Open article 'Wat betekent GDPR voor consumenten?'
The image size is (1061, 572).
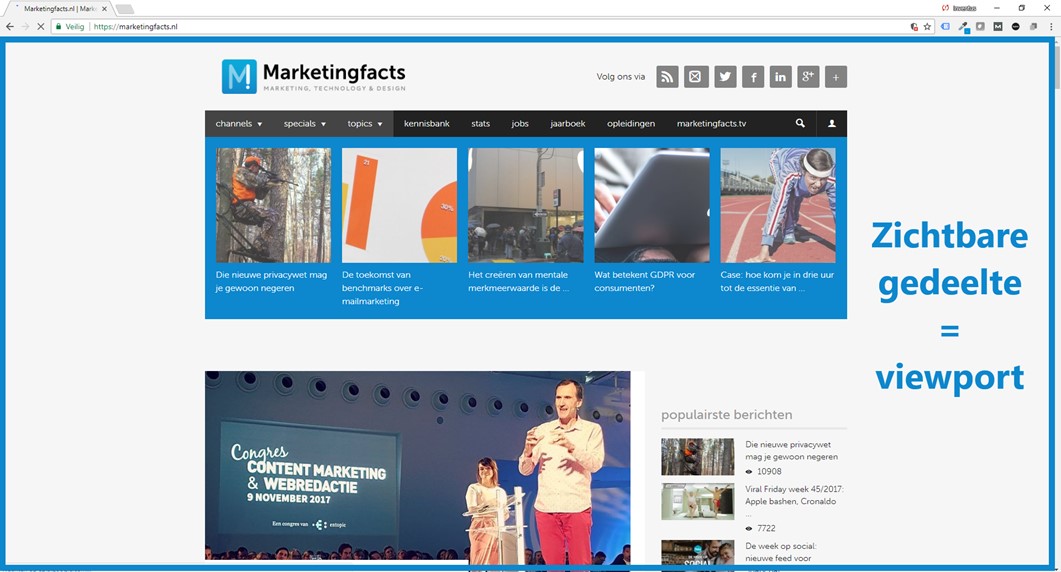click(645, 281)
